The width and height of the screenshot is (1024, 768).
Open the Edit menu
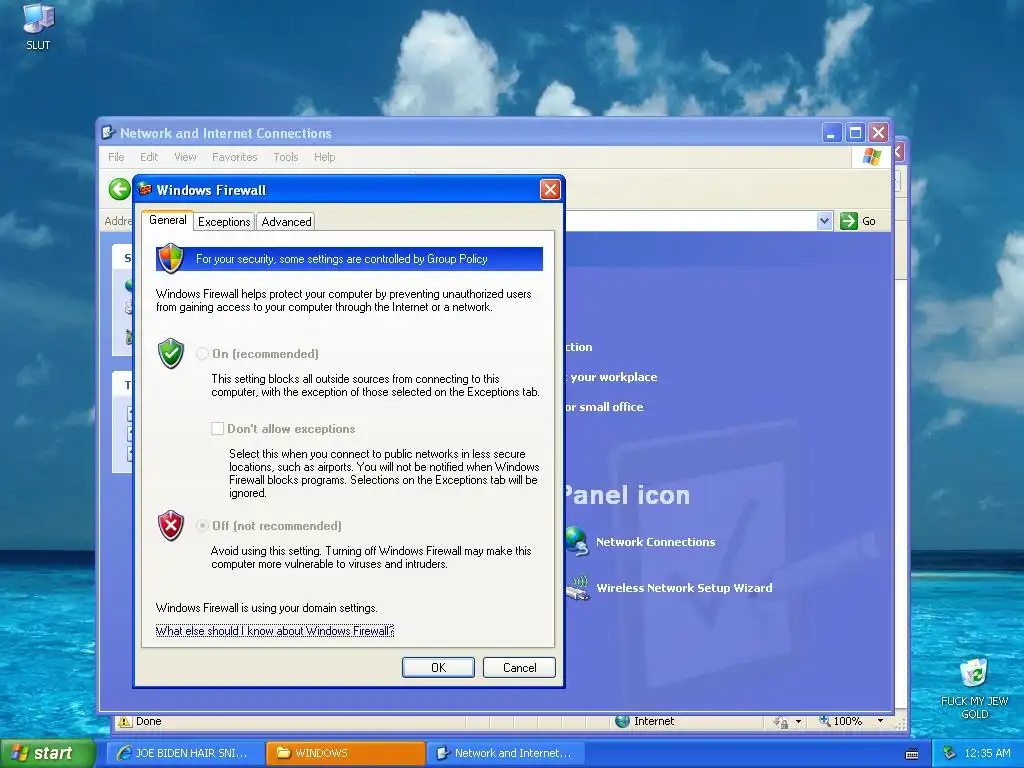click(149, 157)
